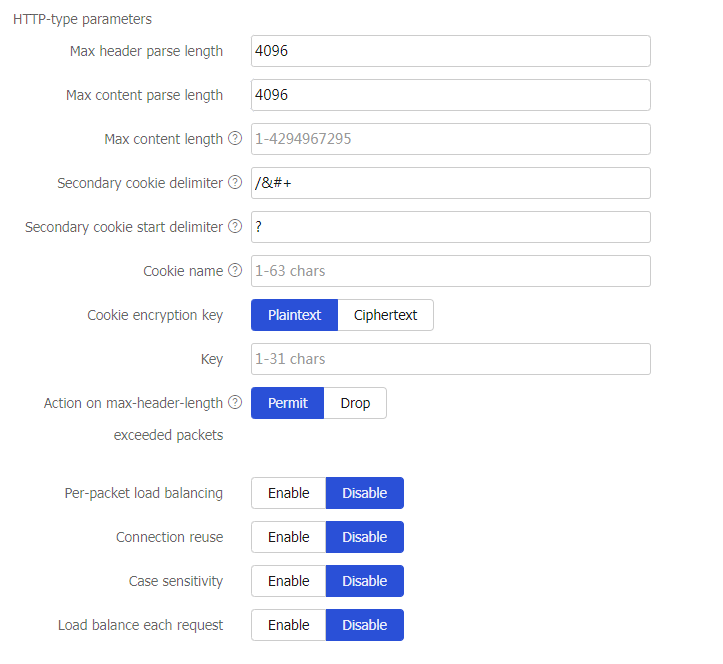Image resolution: width=723 pixels, height=664 pixels.
Task: Select Ciphertext for cookie encryption key
Action: [x=385, y=315]
